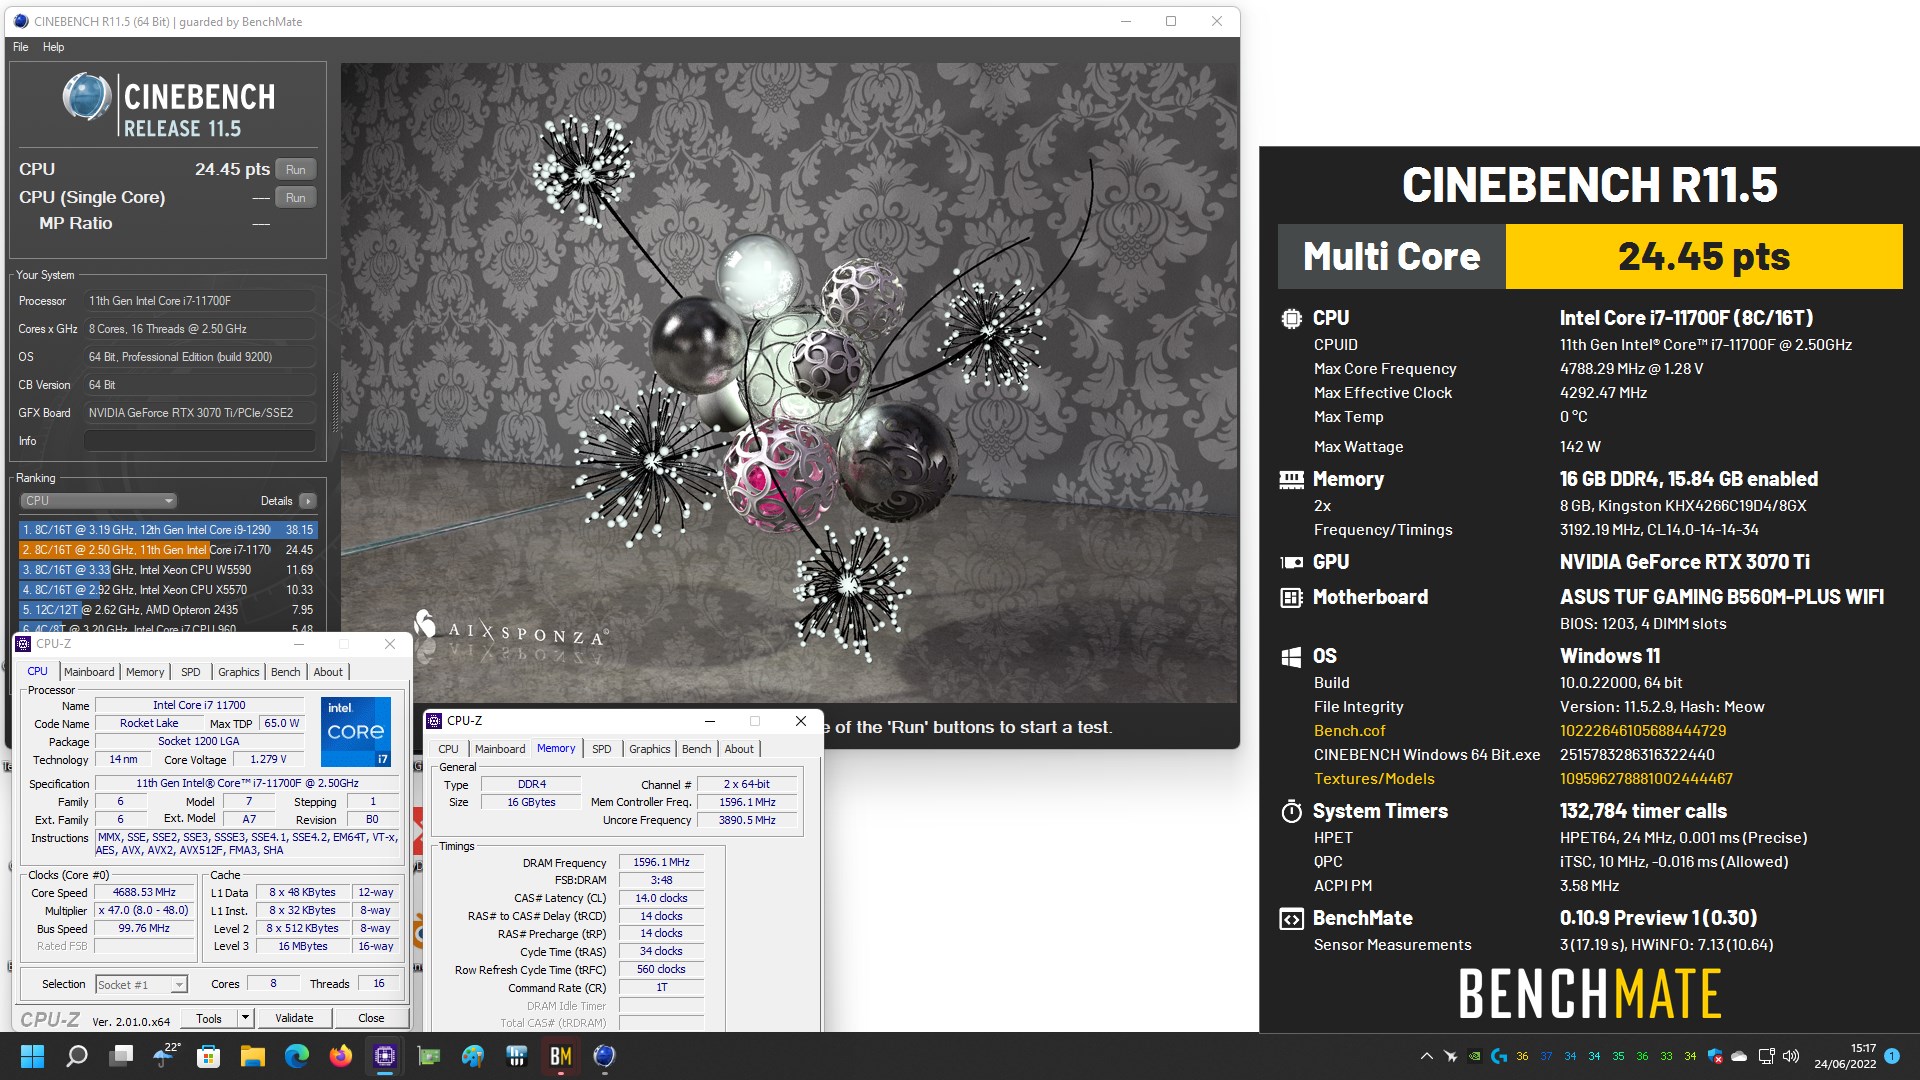Open the Windows Start menu
Viewport: 1920px width, 1080px height.
[x=32, y=1056]
